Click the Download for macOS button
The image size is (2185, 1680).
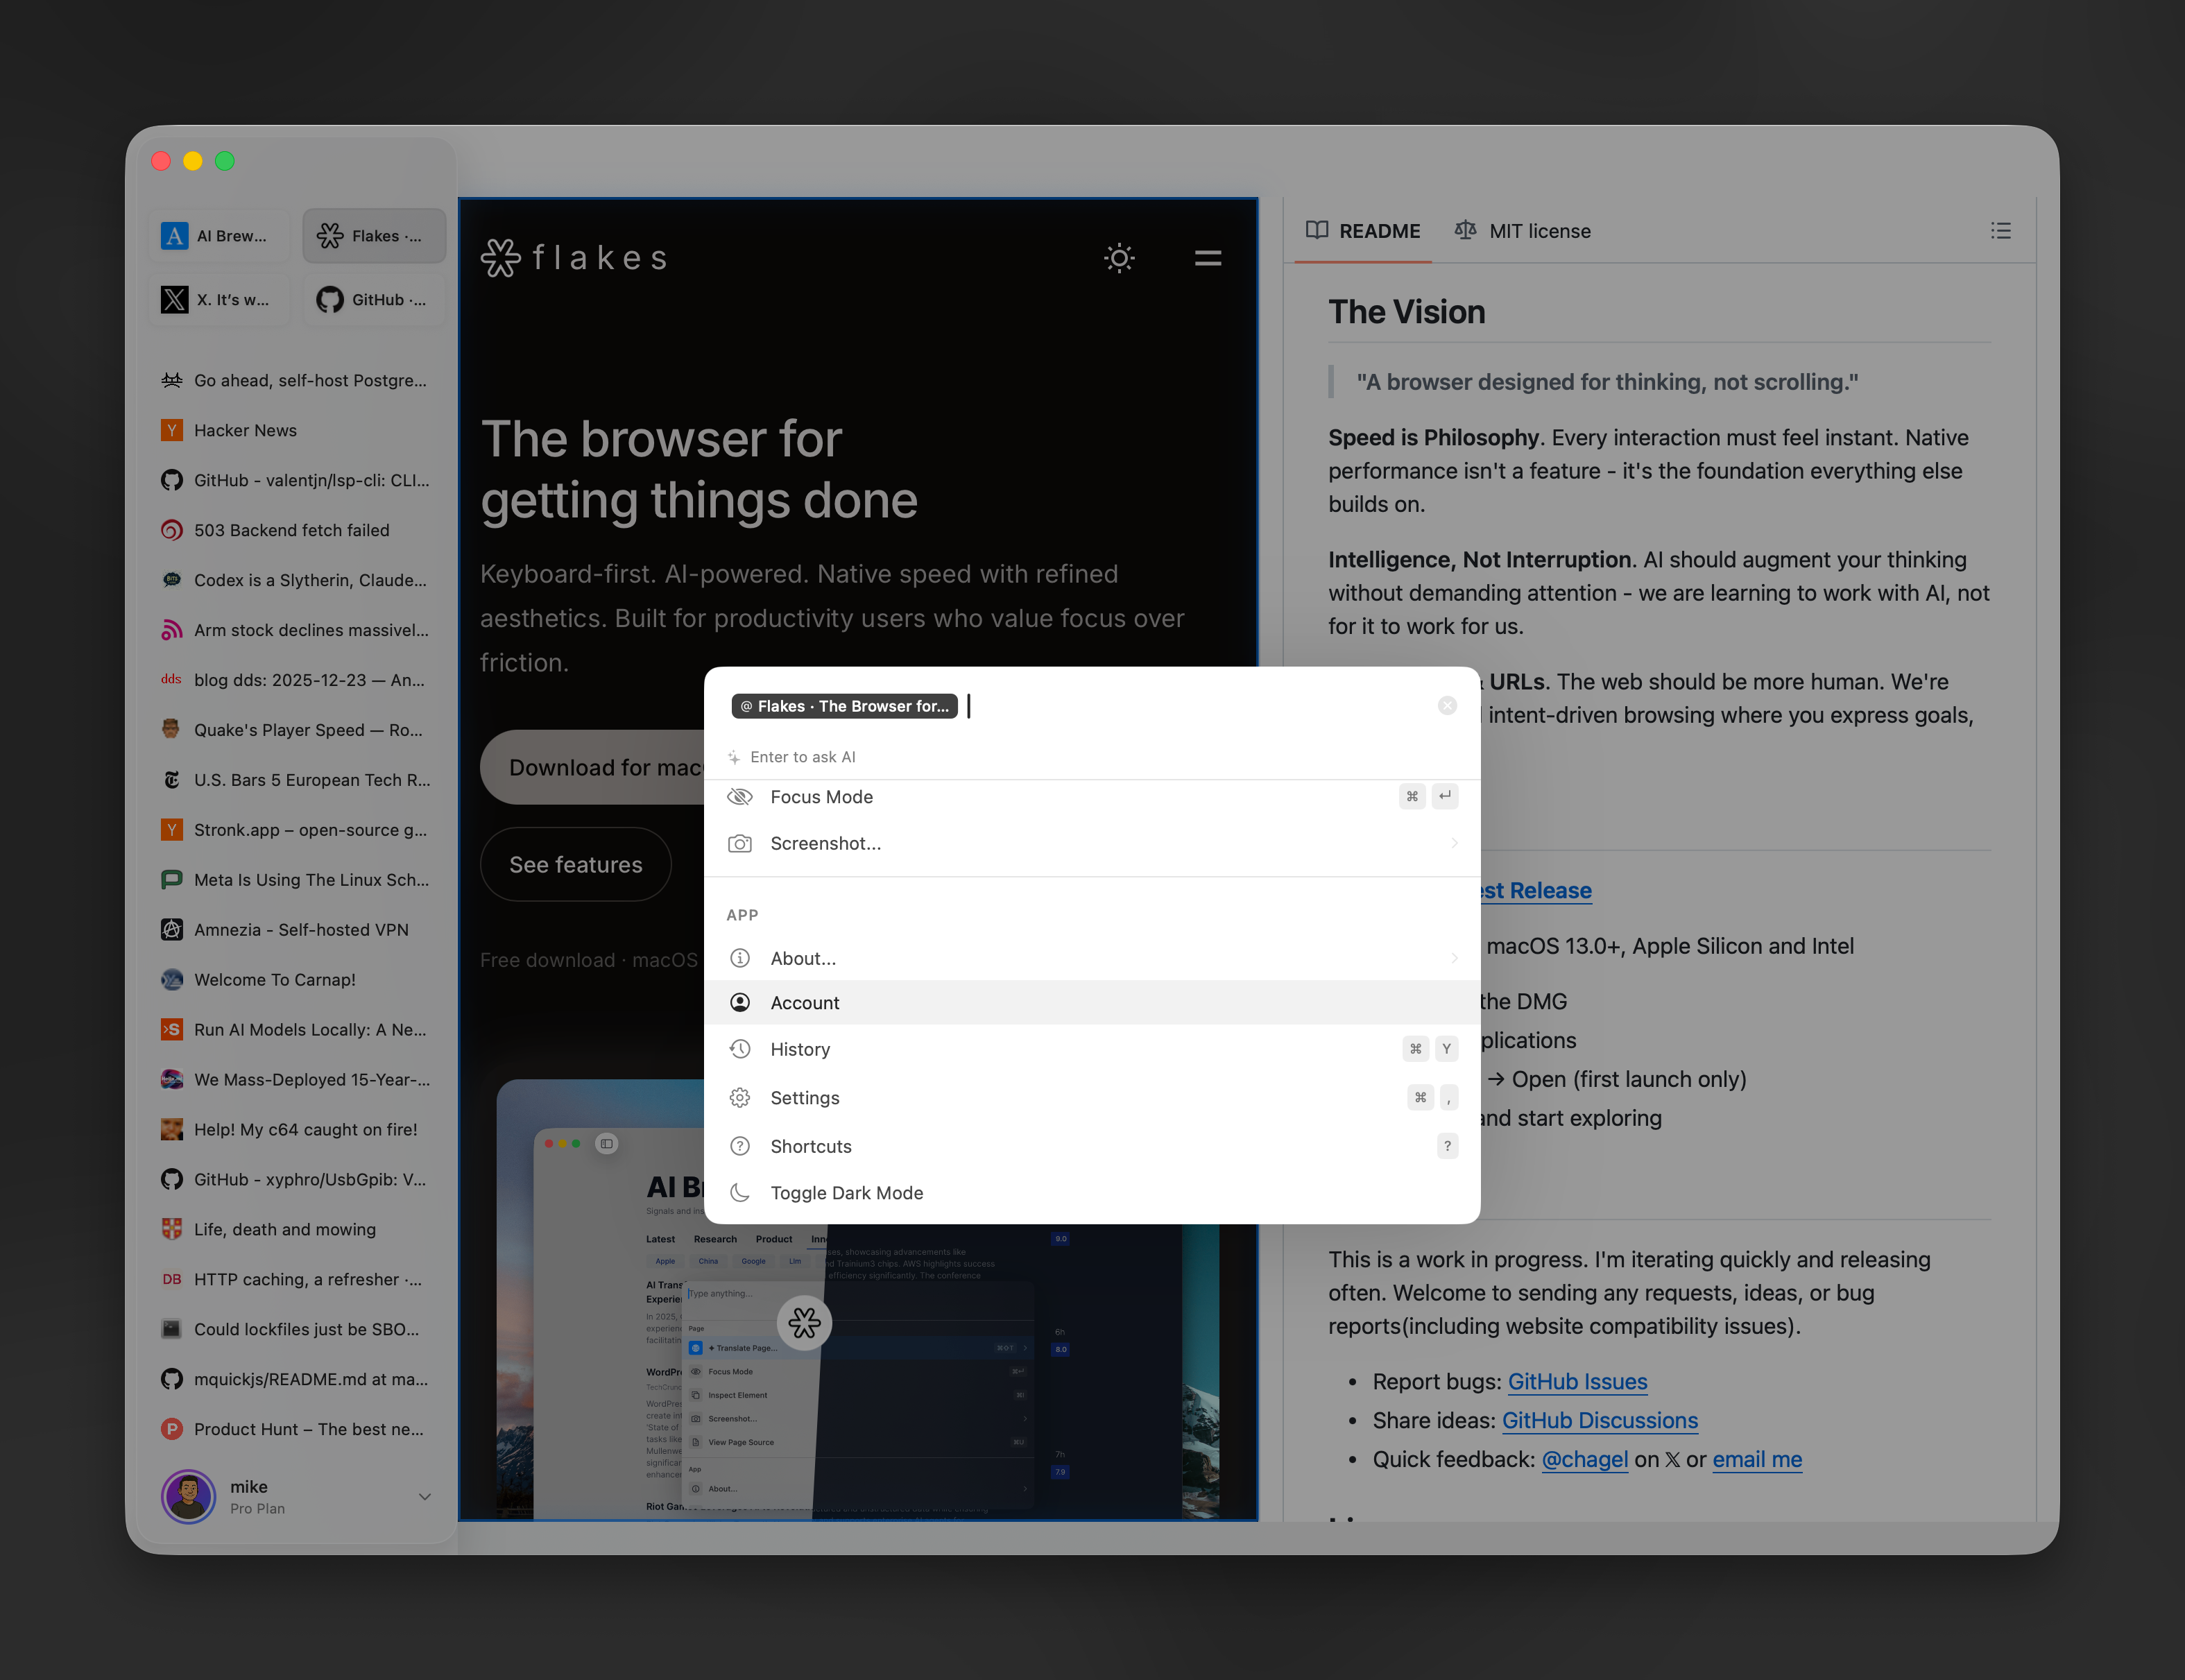click(x=600, y=767)
